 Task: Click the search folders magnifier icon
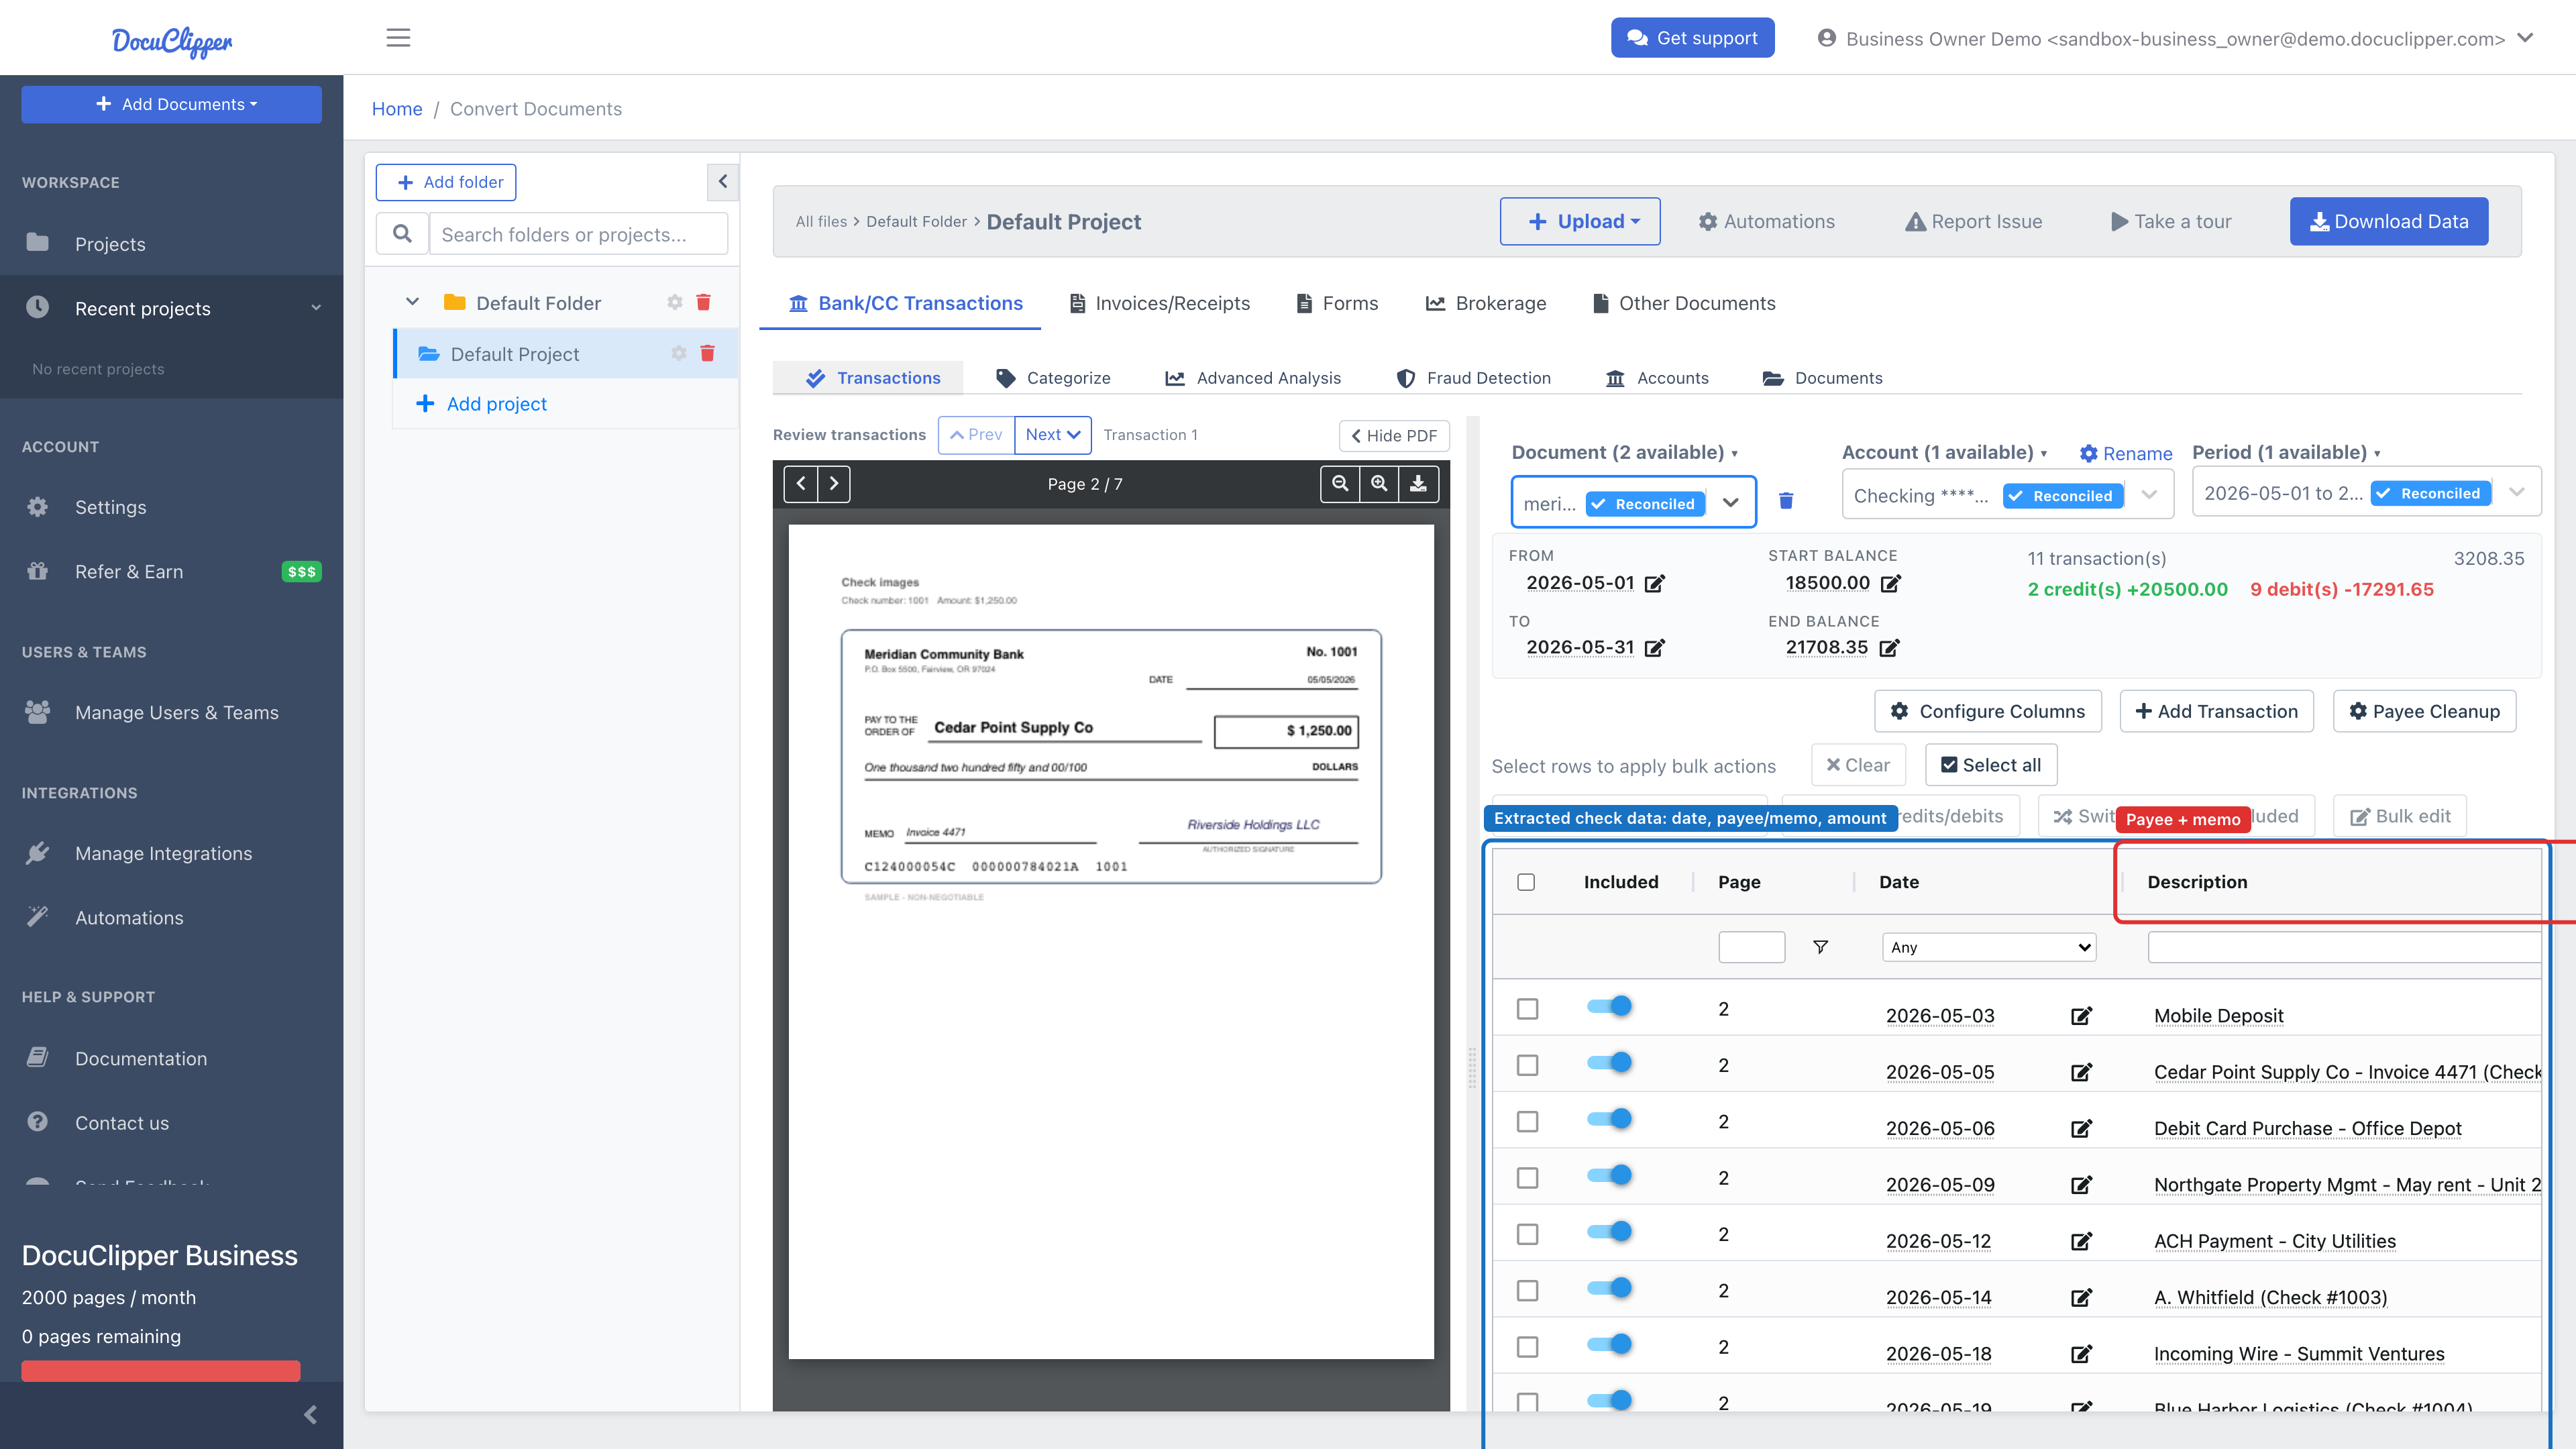click(x=402, y=234)
